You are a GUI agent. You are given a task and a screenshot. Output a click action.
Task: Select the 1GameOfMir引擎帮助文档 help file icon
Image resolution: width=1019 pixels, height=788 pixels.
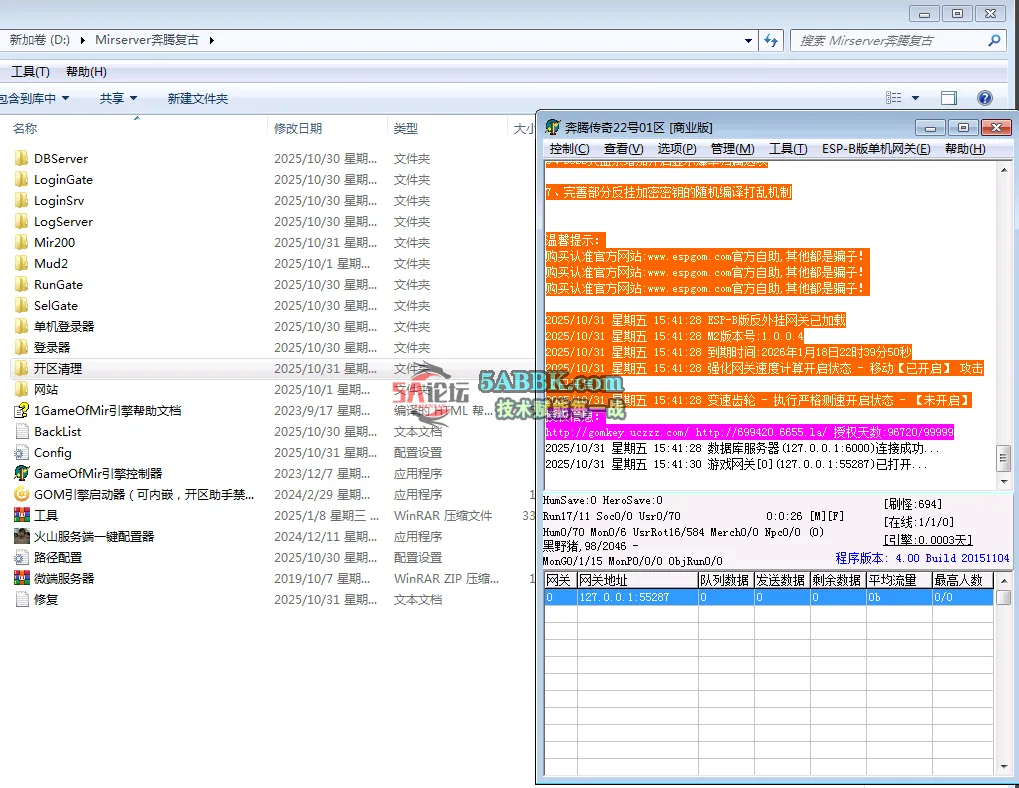(x=21, y=410)
